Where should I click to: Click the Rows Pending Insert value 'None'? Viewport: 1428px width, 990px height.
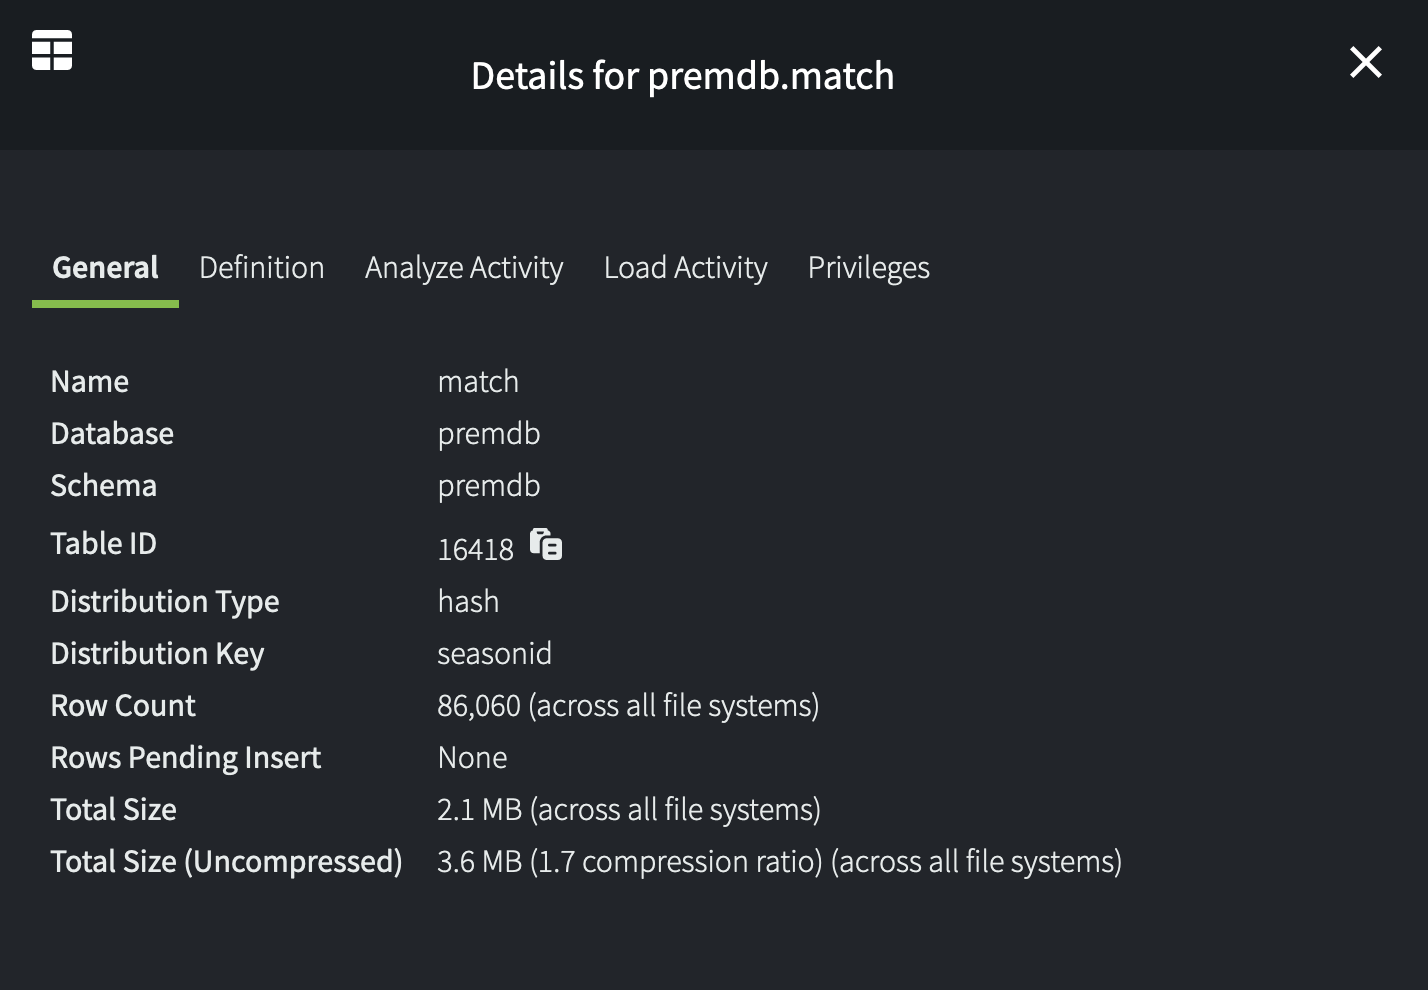472,758
